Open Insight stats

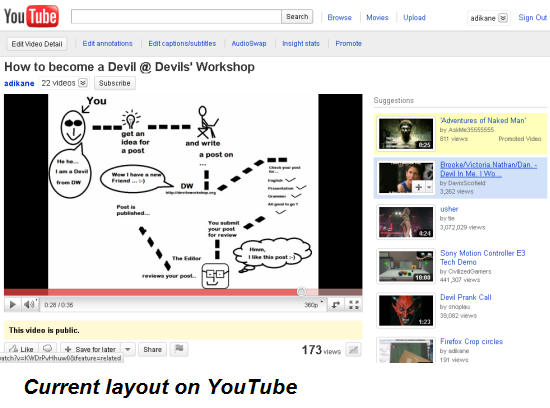(301, 44)
